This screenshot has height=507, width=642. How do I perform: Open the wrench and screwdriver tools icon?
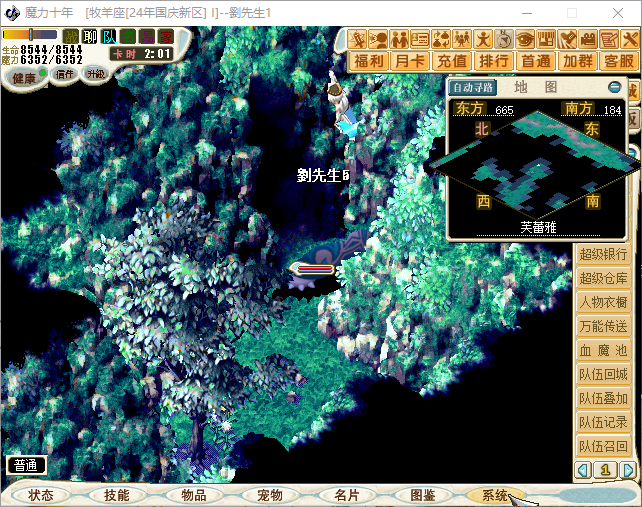pos(630,39)
